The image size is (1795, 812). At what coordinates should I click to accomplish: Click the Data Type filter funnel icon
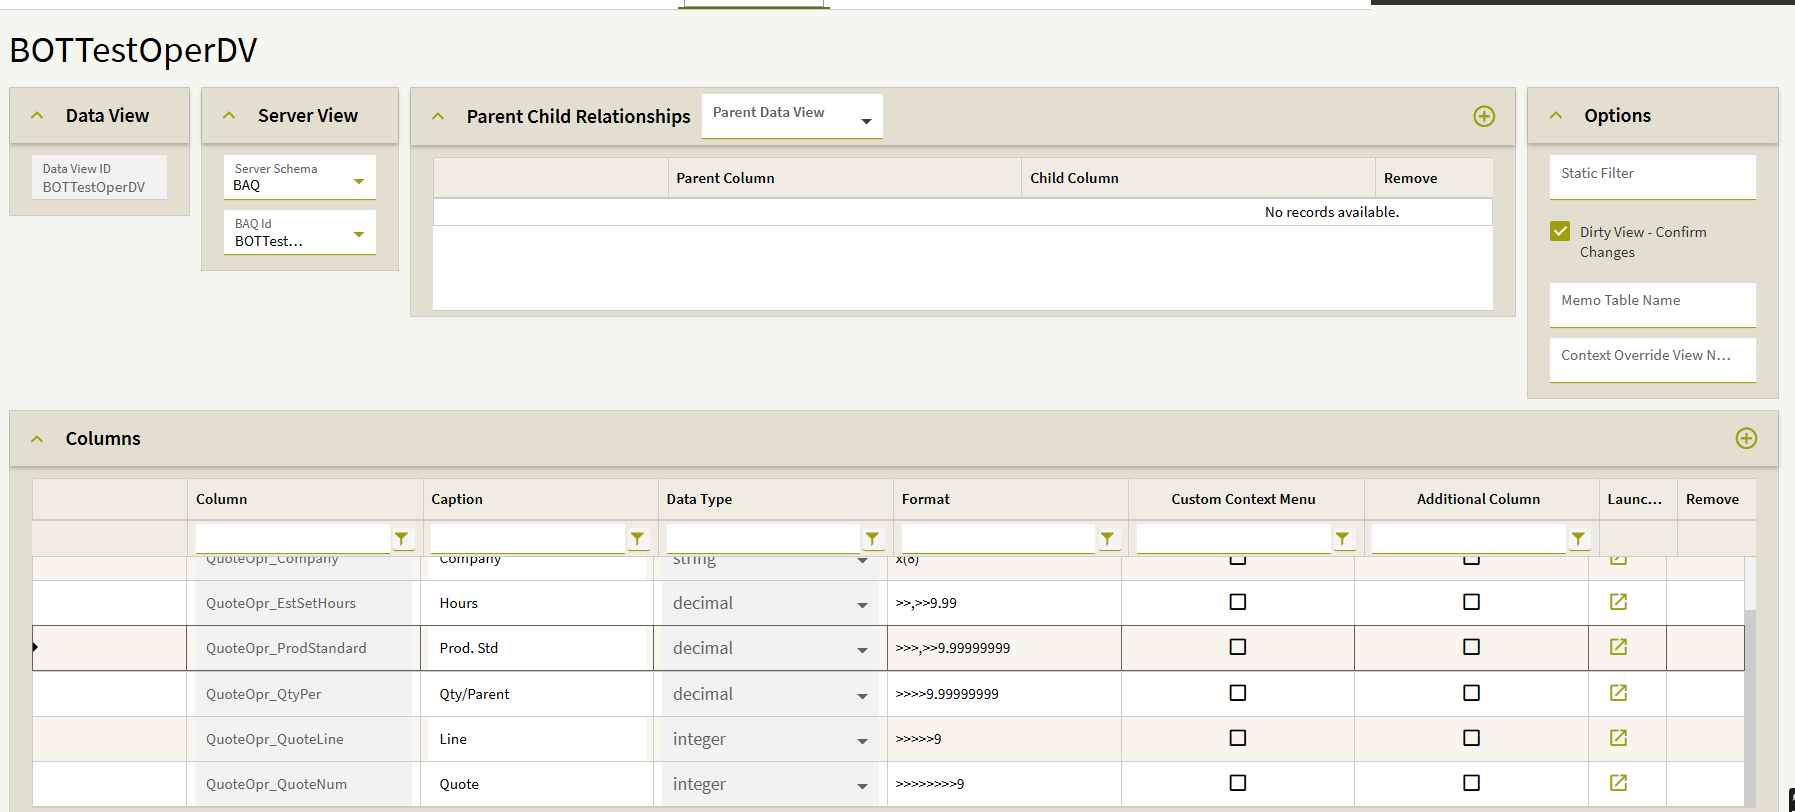click(872, 539)
